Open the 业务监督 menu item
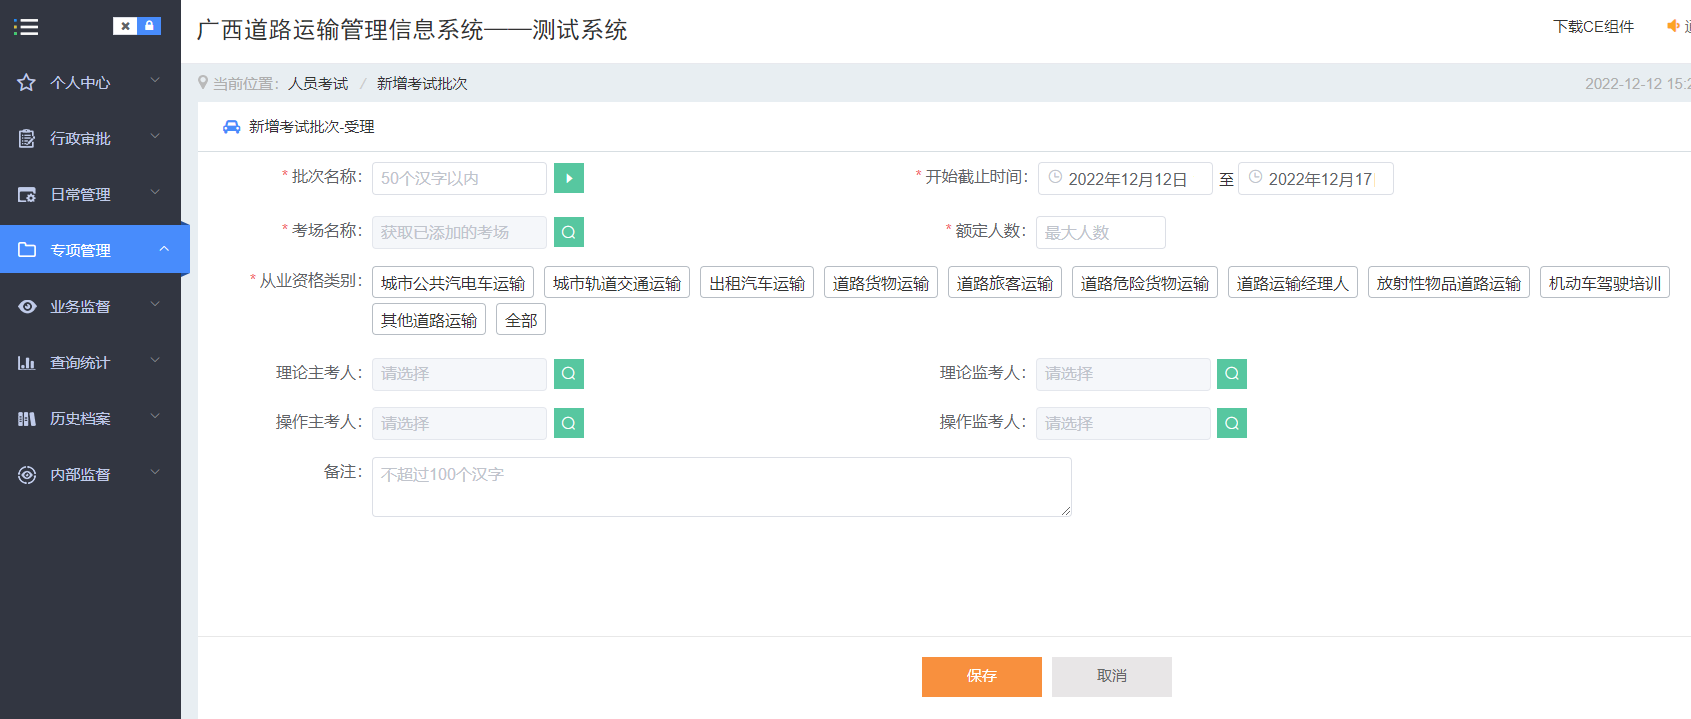Screen dimensions: 1691x719 click(x=90, y=306)
